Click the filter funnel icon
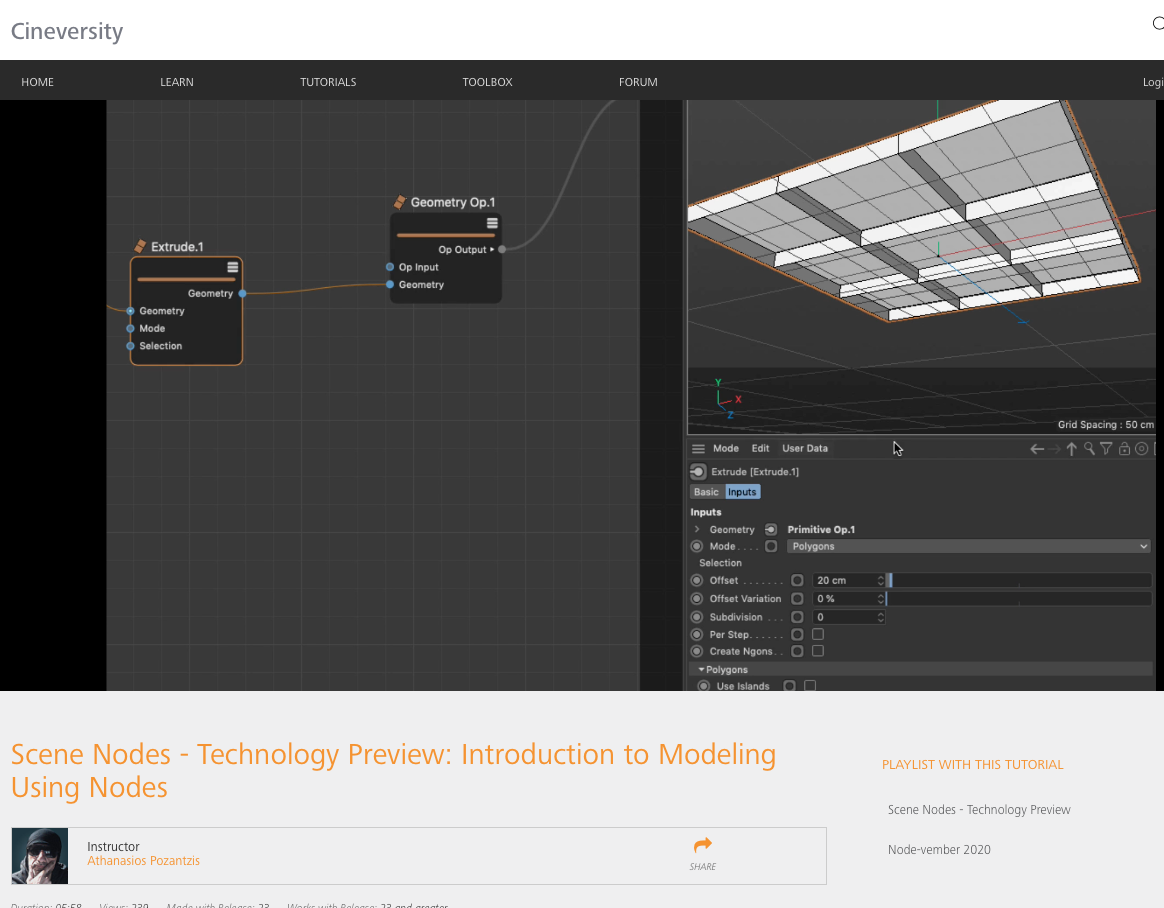Screen dimensions: 1164x908 pyautogui.click(x=1106, y=448)
